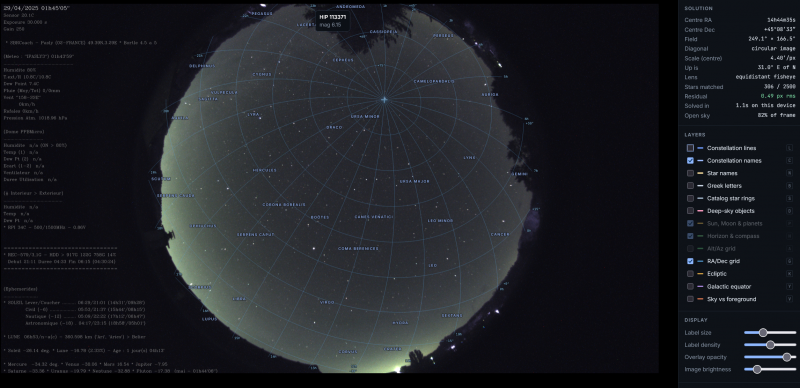Click the Centre RA value 14h44m35s

(781, 20)
